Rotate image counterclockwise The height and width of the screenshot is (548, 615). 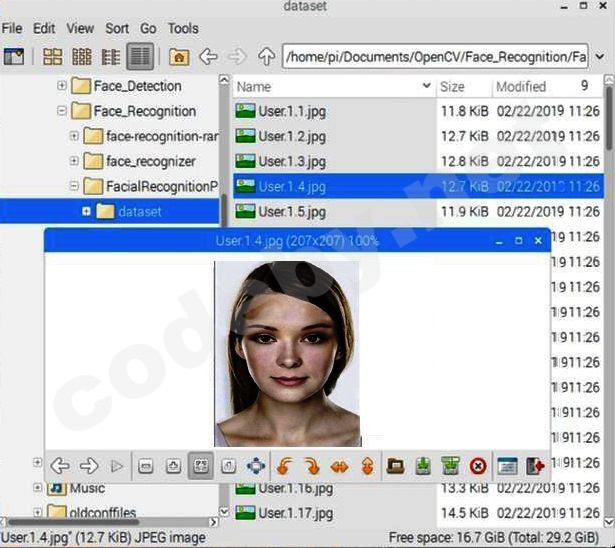coord(284,466)
